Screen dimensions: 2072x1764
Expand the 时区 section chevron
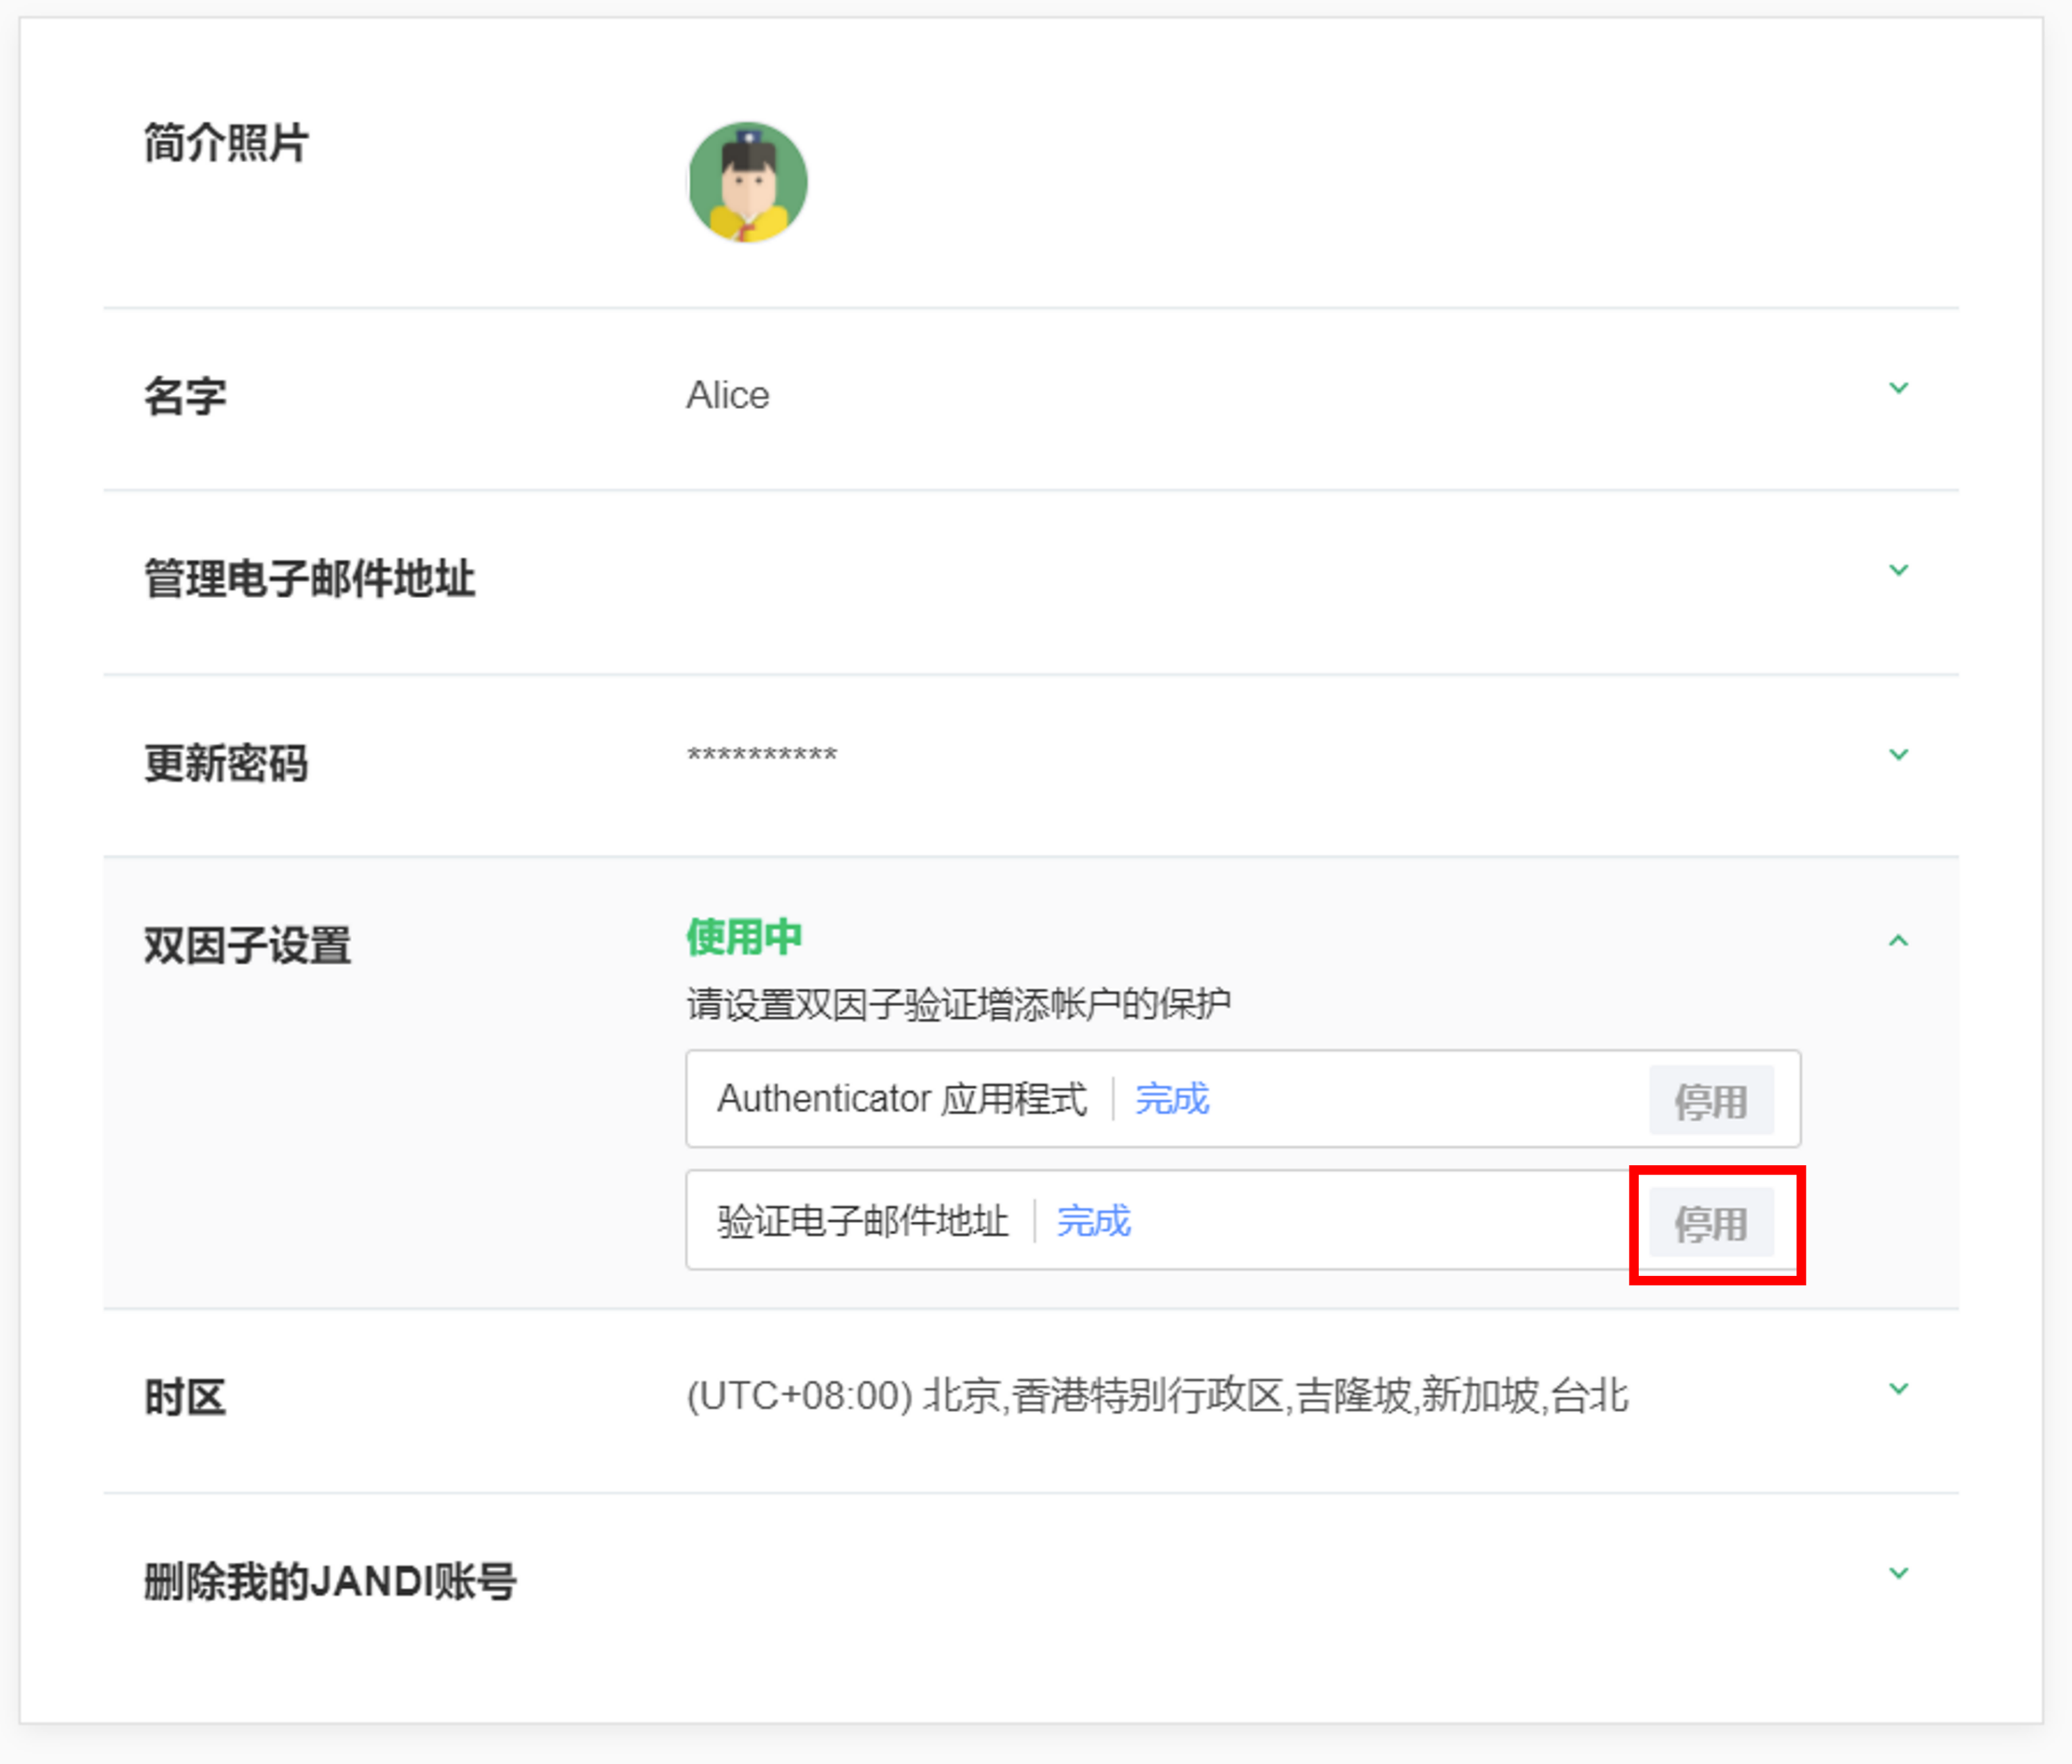tap(1898, 1388)
